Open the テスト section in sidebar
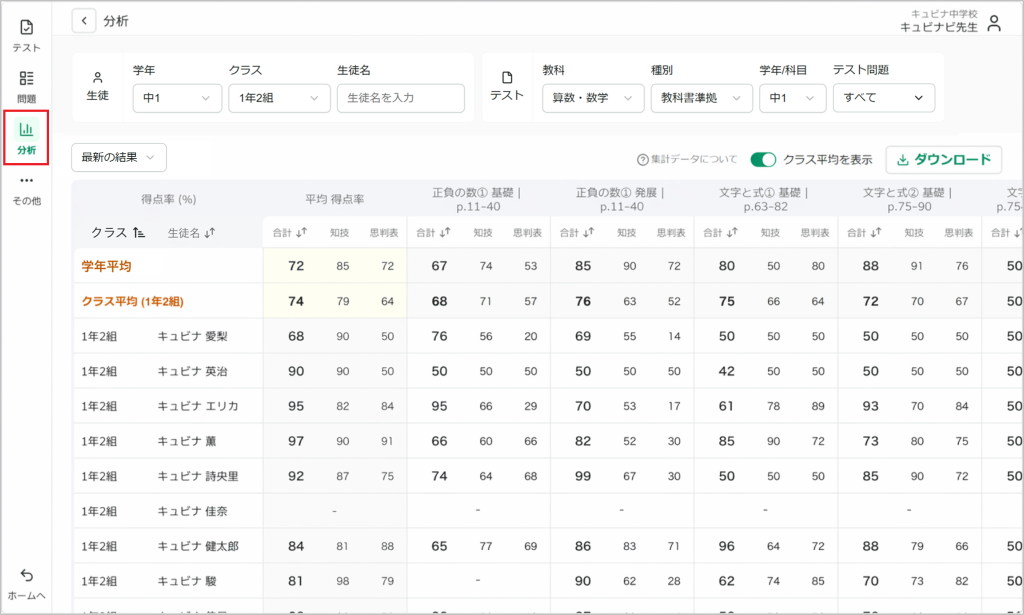Viewport: 1024px width, 615px height. pos(26,35)
